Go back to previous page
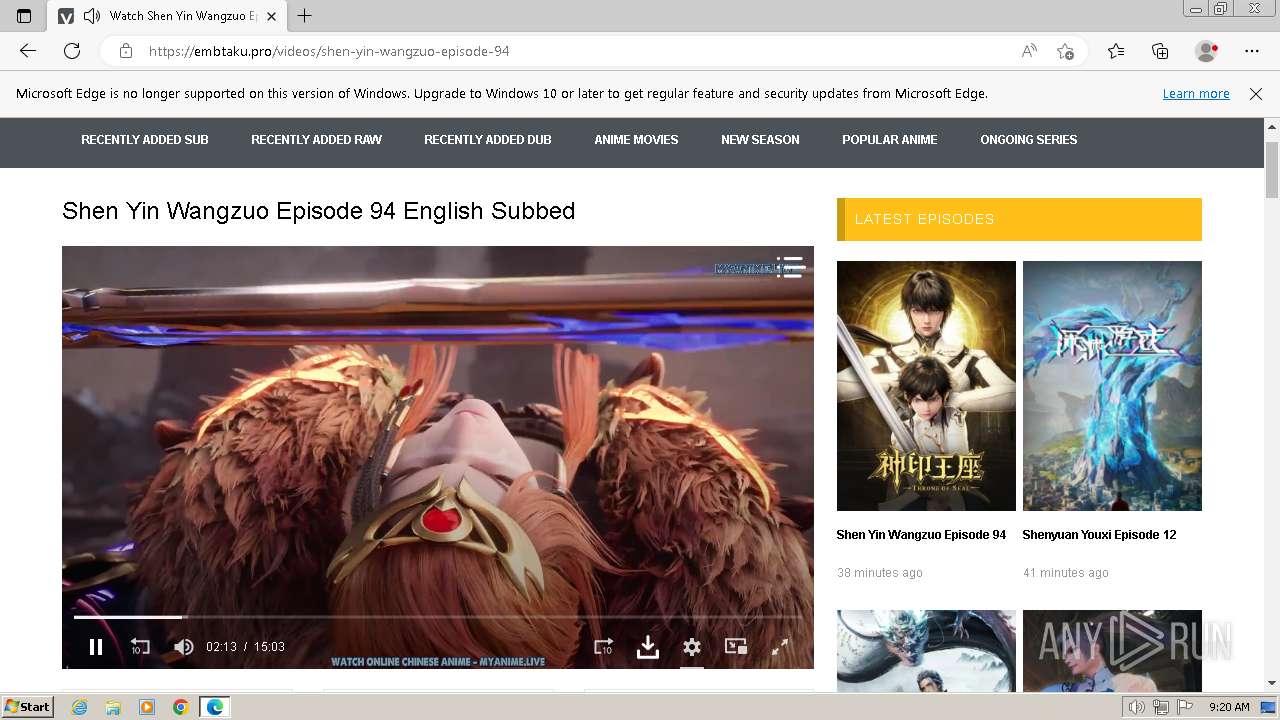Screen dimensions: 1280x720 [x=28, y=51]
